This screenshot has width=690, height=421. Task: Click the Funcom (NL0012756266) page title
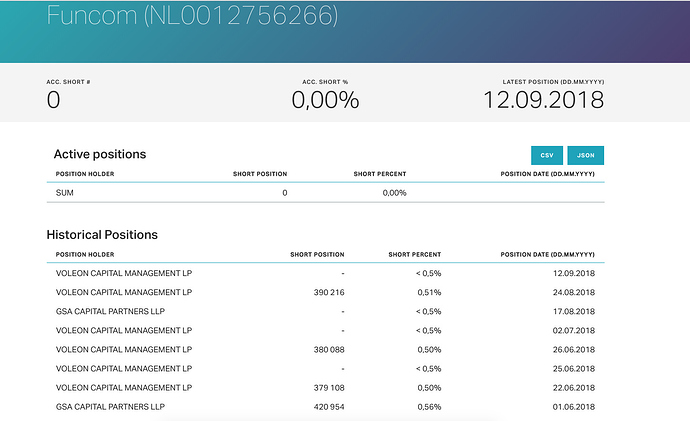coord(192,15)
